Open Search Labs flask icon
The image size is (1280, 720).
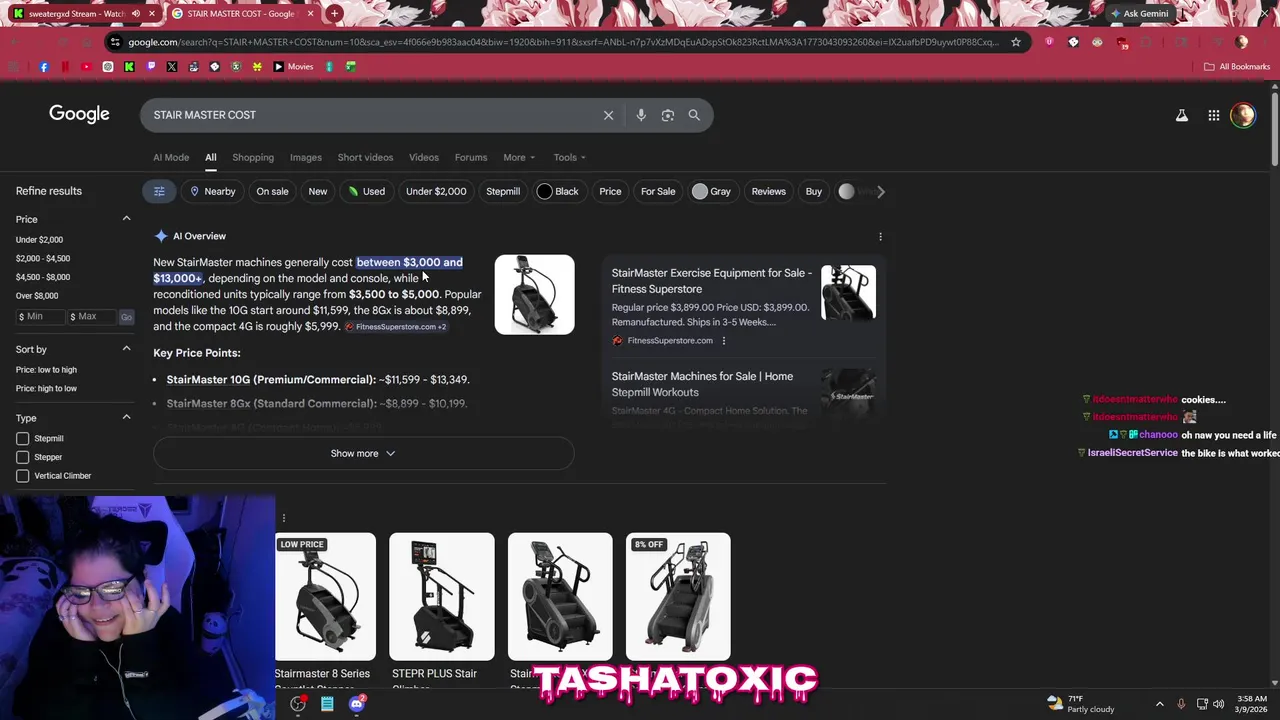[x=1182, y=115]
